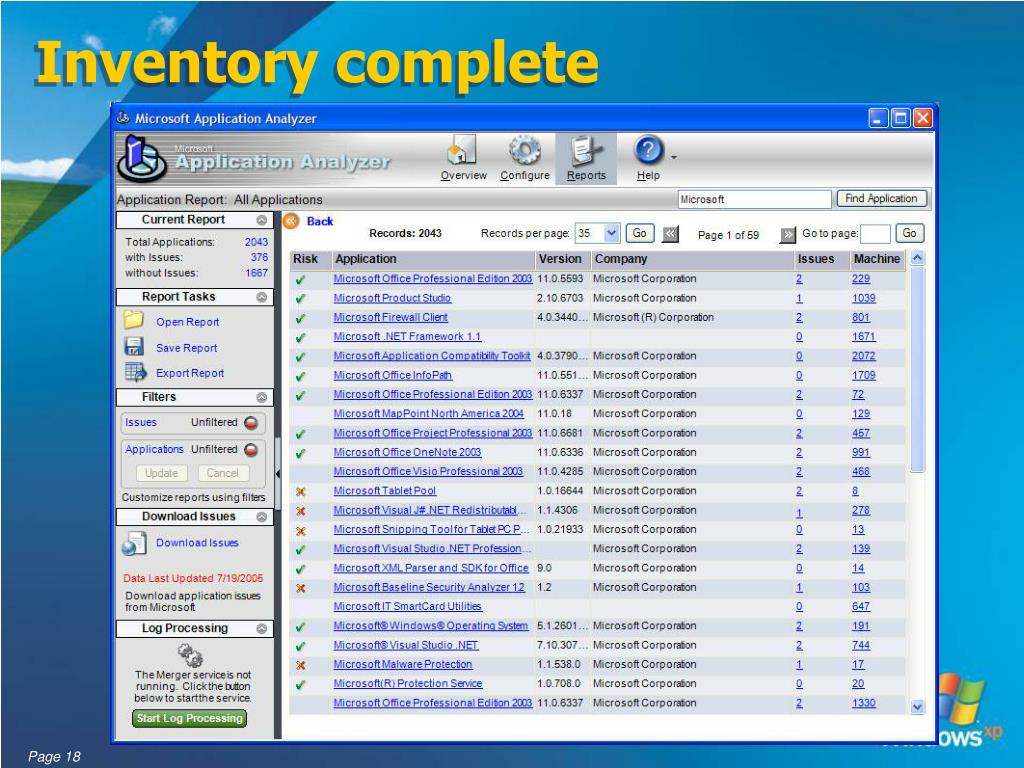Open Microsoft Office InfoPath link

pyautogui.click(x=392, y=376)
